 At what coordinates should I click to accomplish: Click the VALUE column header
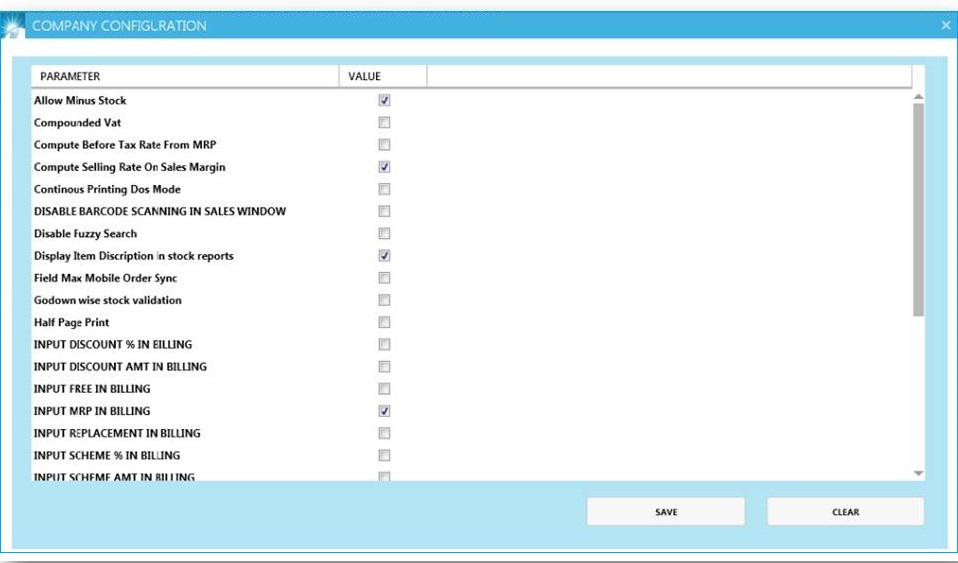pyautogui.click(x=383, y=76)
